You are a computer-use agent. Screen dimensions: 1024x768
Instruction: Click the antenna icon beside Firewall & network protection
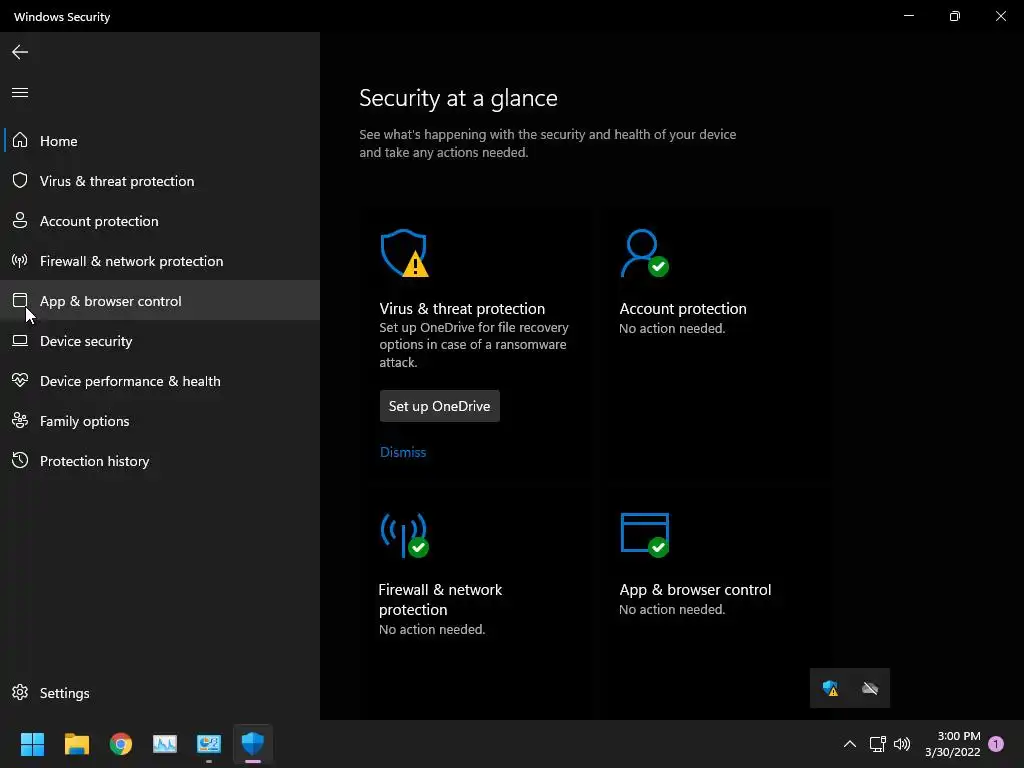pos(20,261)
